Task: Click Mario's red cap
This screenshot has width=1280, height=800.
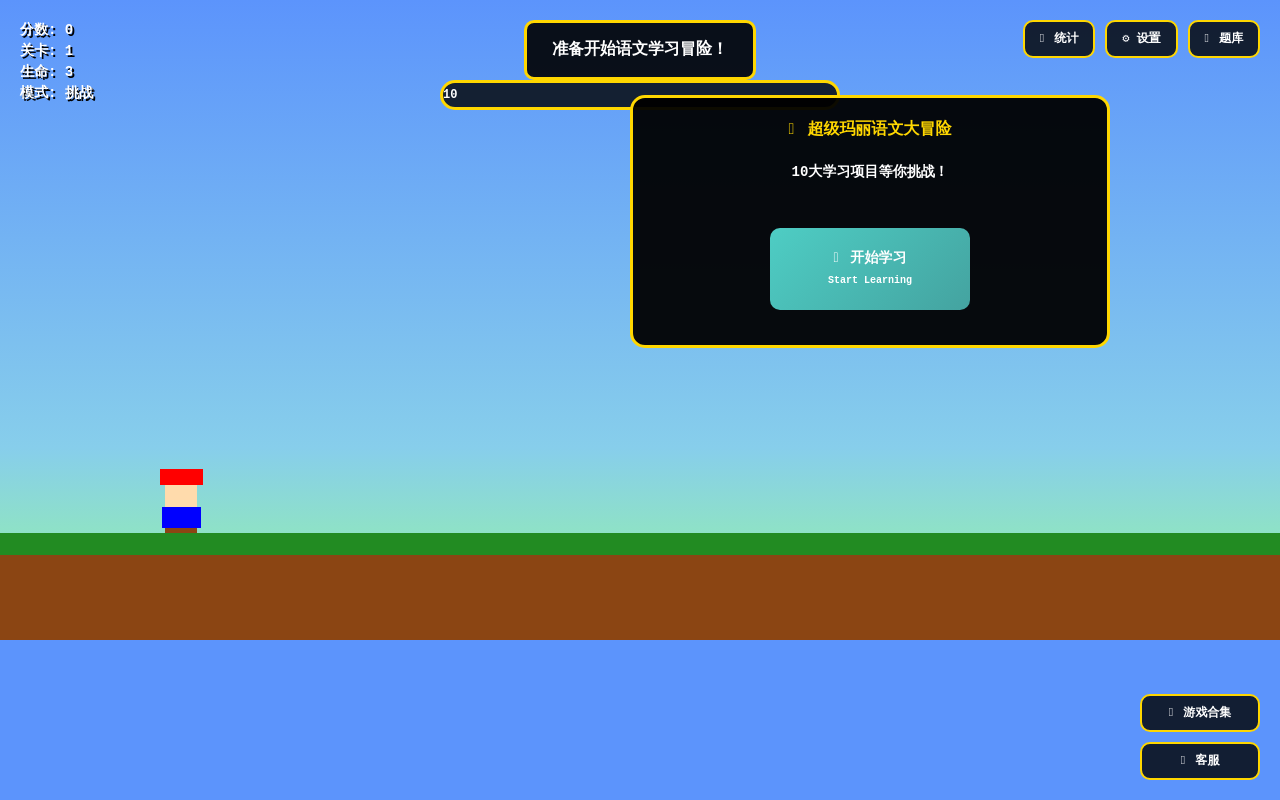Action: pos(181,477)
